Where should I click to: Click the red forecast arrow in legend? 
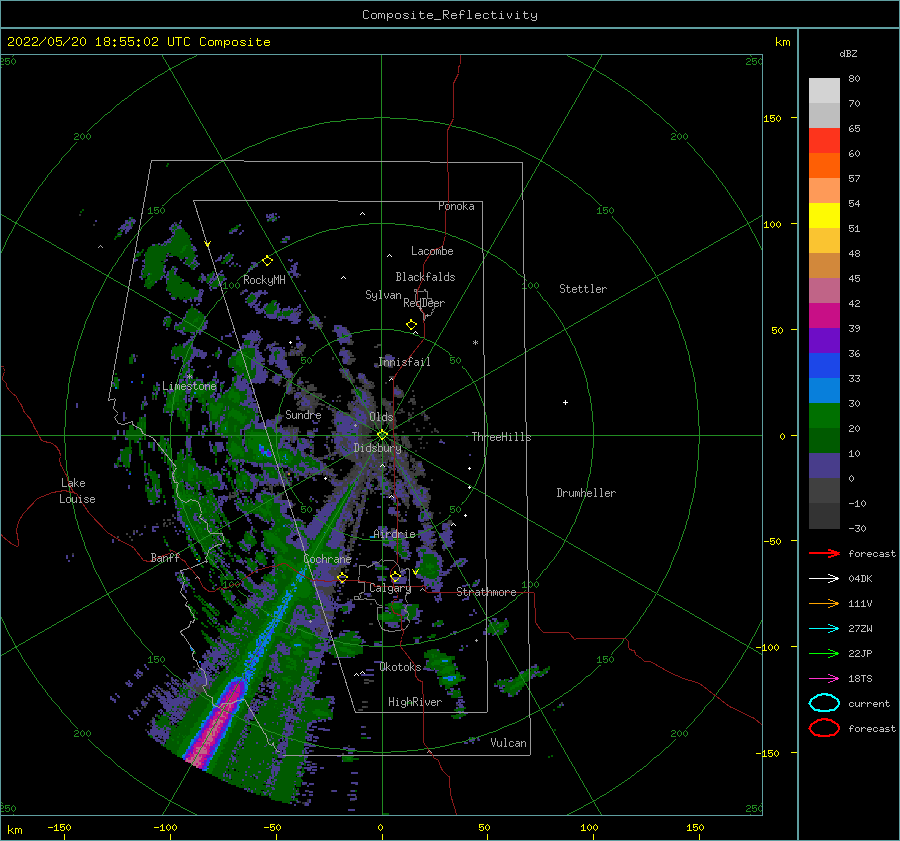click(824, 553)
